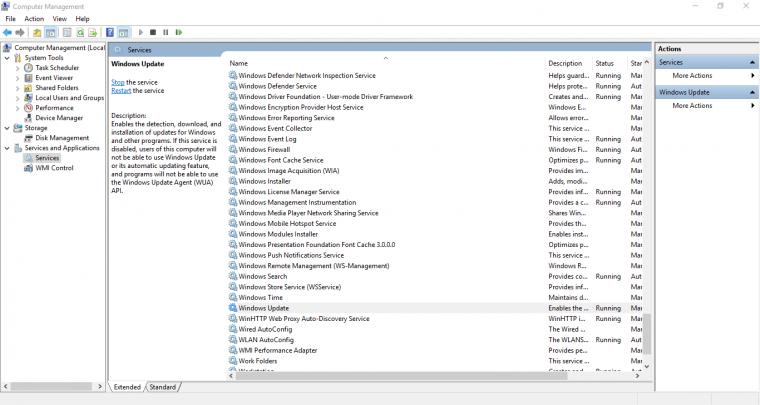Toggle Show/Hide Action Pane toolbar icon
760x405 pixels.
[x=124, y=32]
